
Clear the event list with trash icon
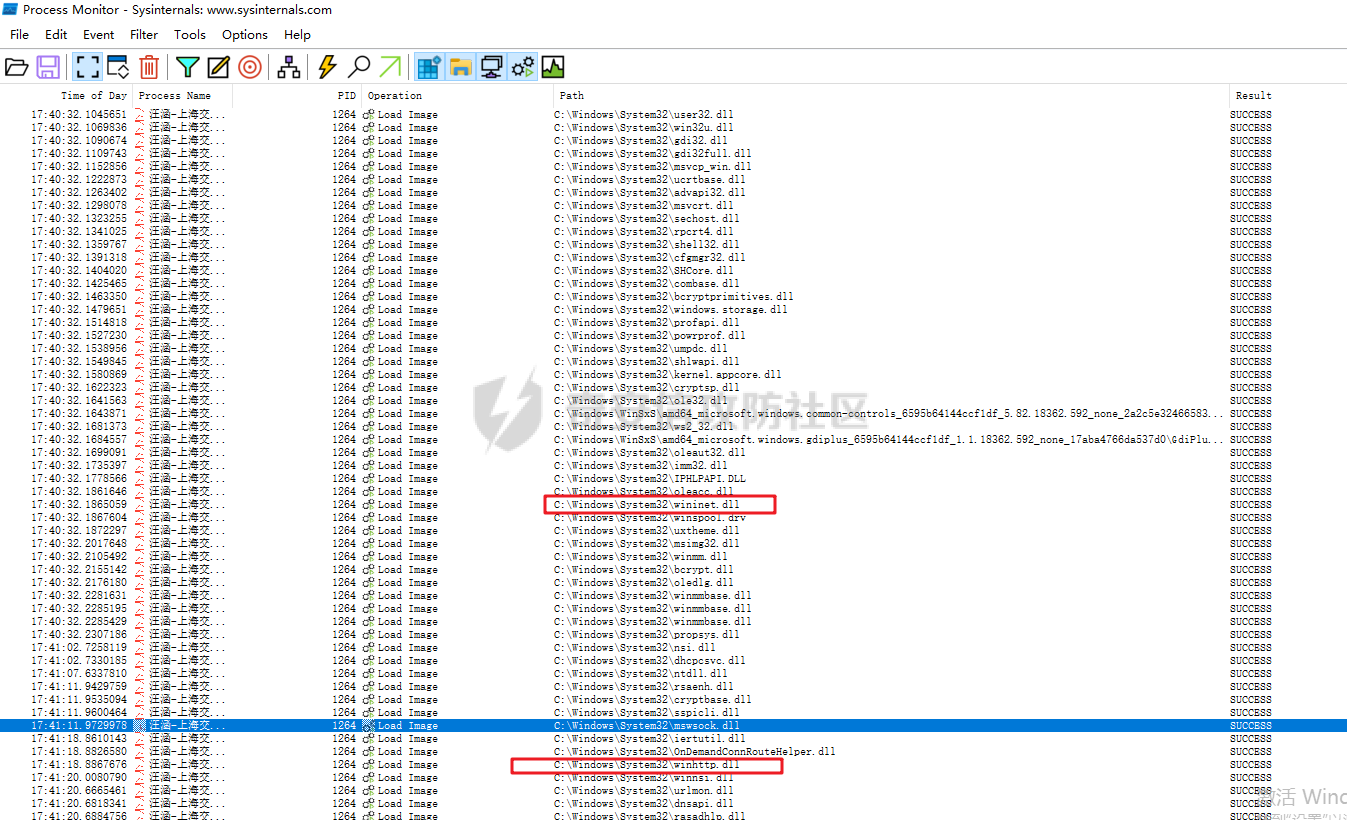149,67
